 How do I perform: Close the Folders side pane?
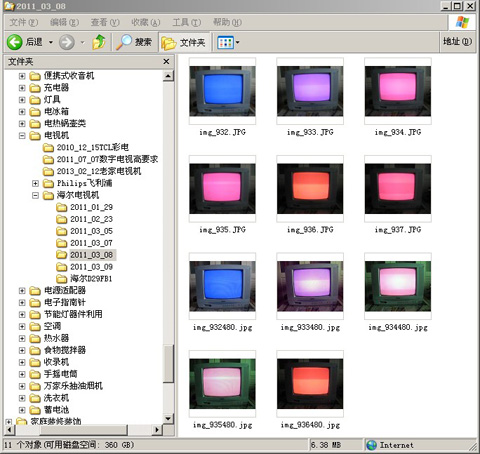pos(166,62)
